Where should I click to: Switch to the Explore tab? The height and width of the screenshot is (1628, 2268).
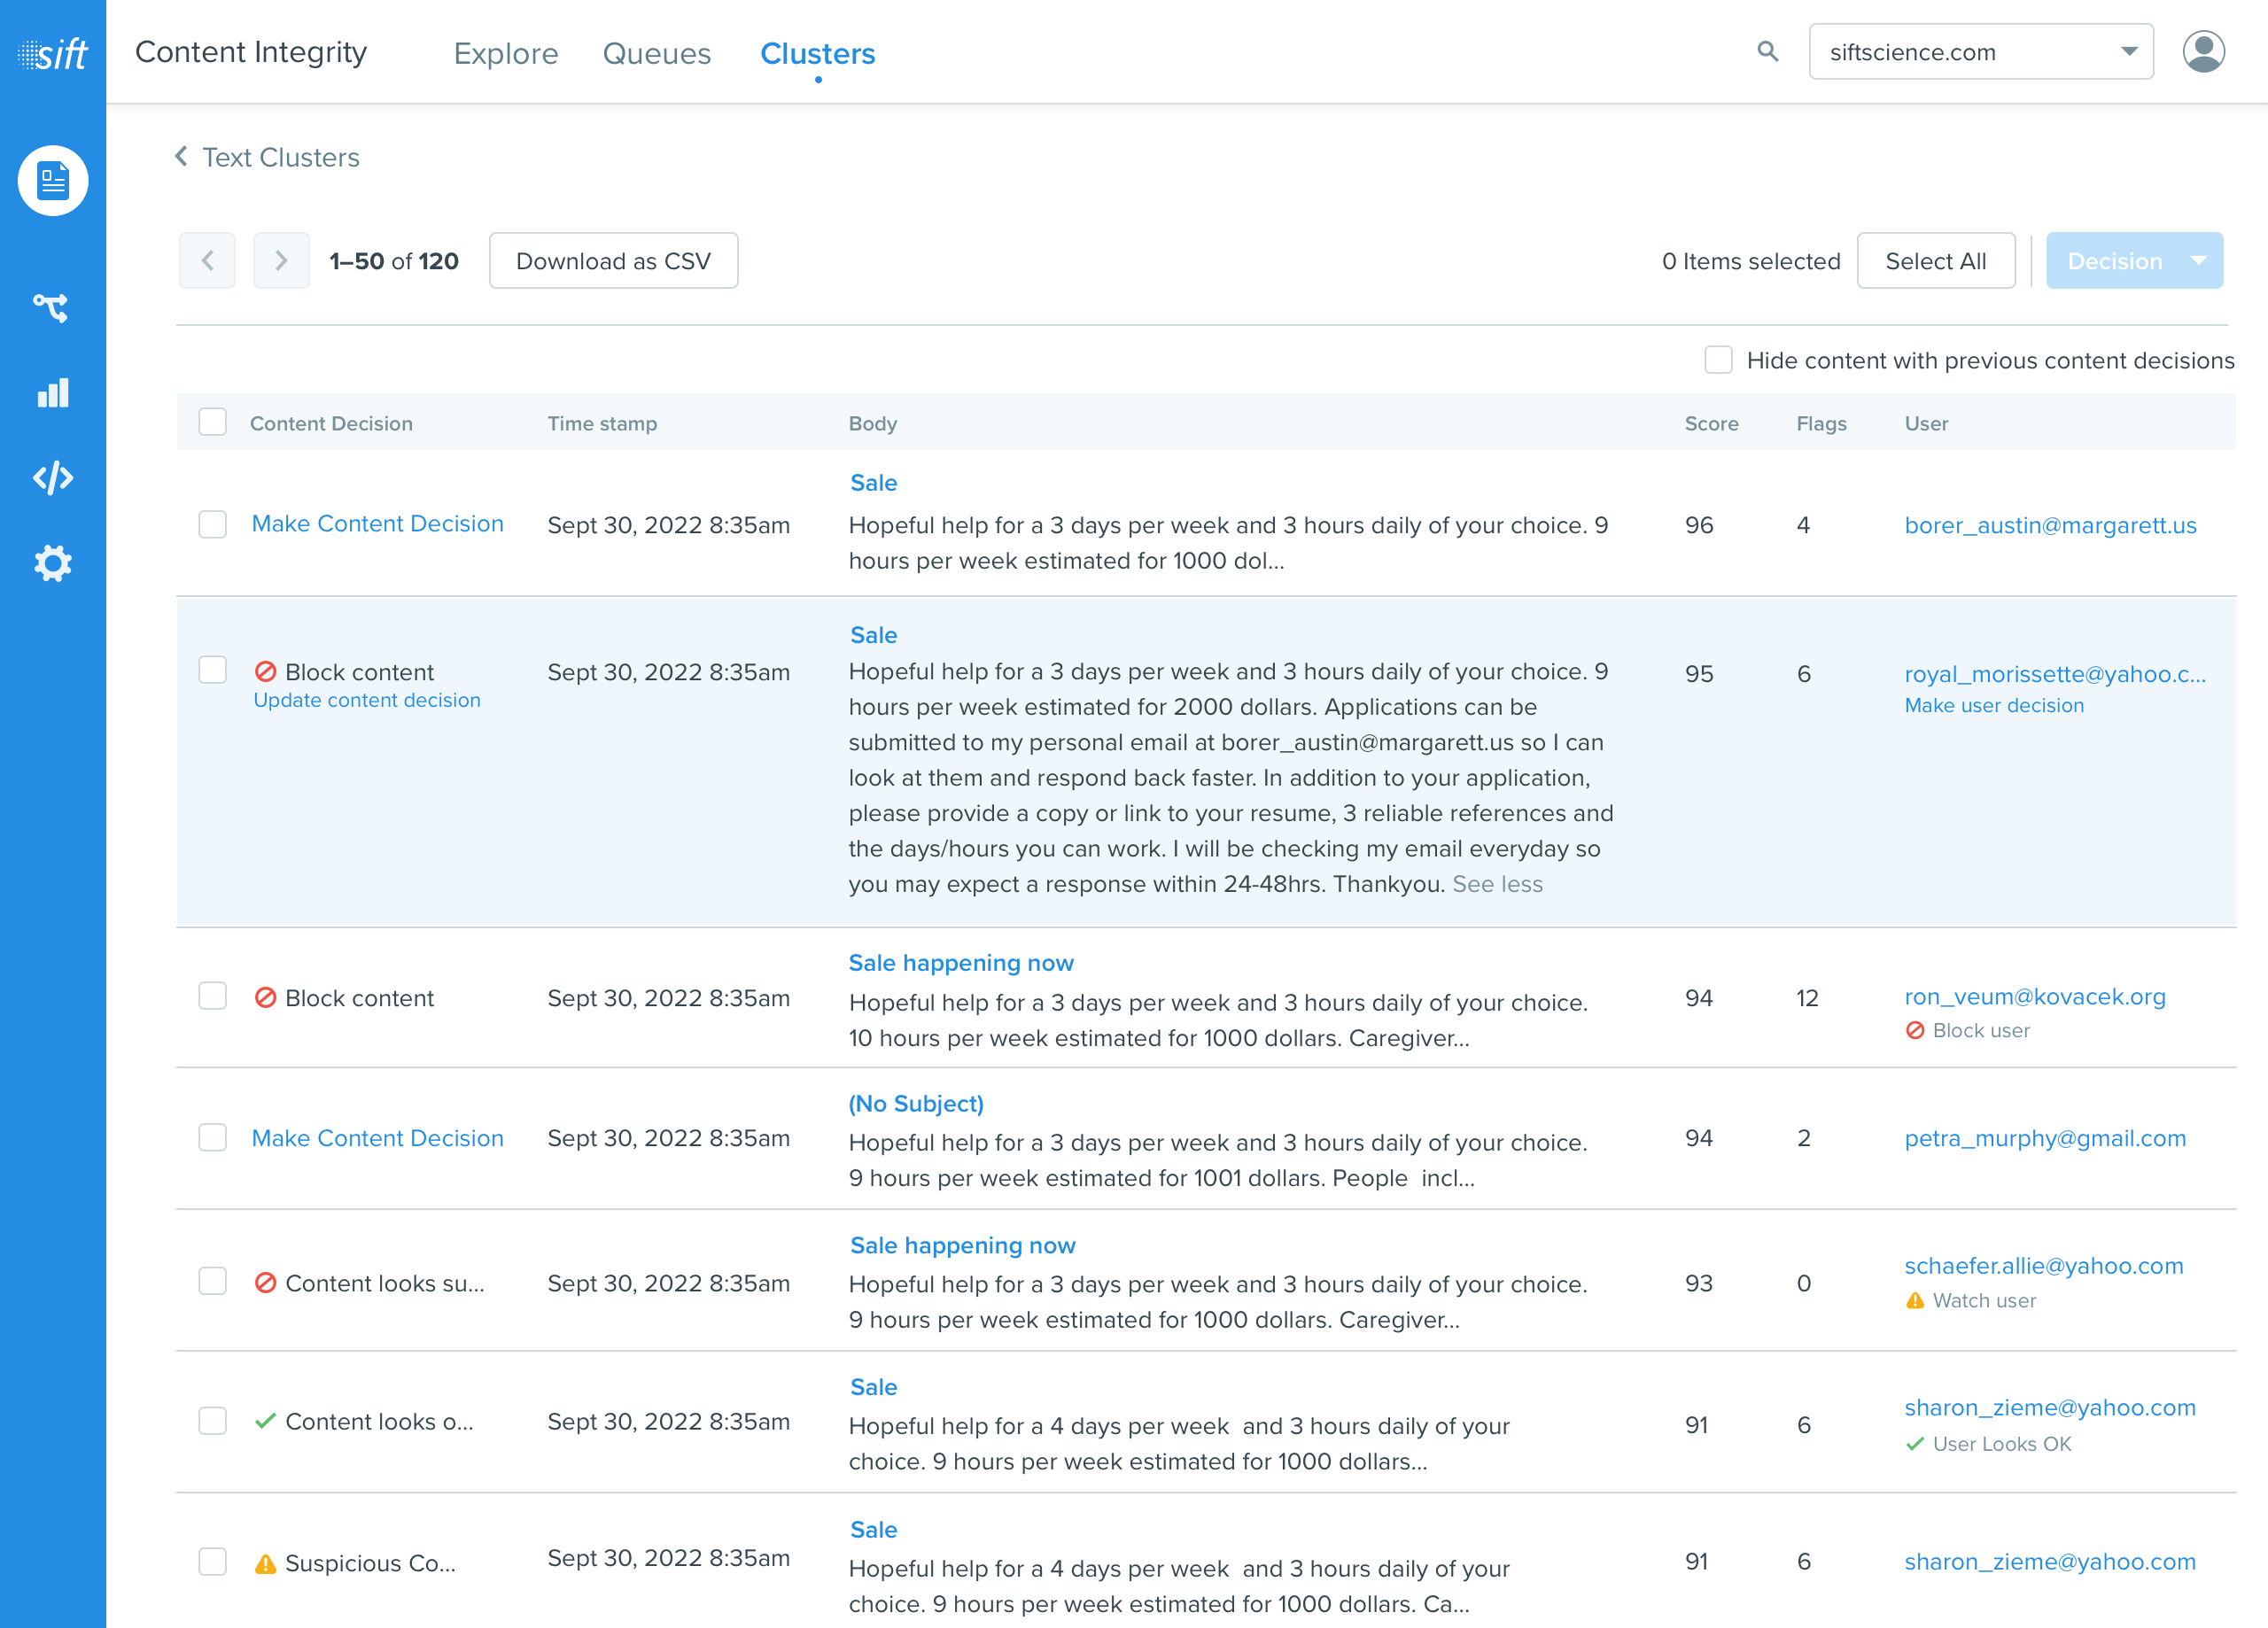(x=506, y=53)
